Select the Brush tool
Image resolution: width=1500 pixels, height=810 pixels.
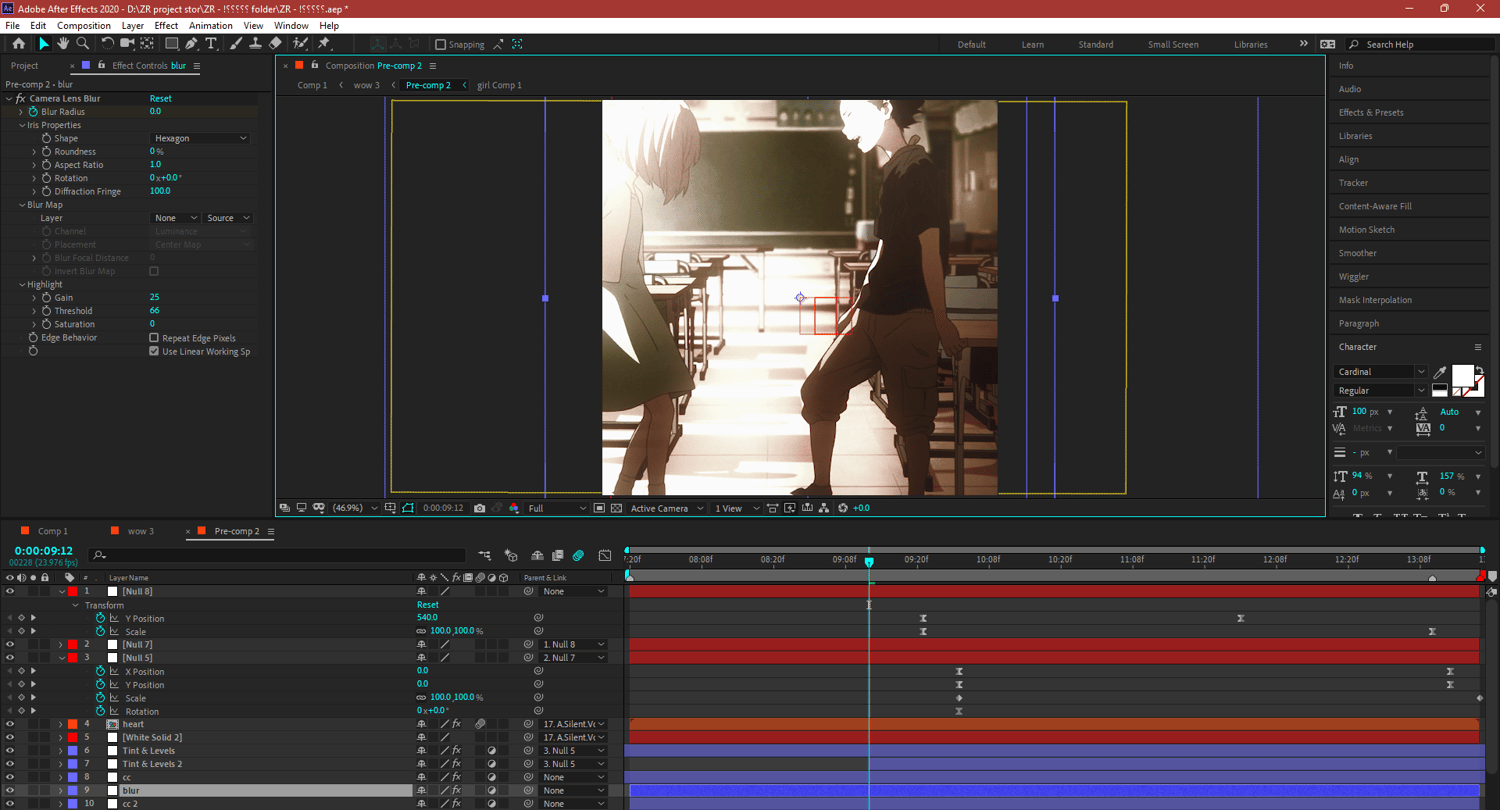click(x=236, y=44)
